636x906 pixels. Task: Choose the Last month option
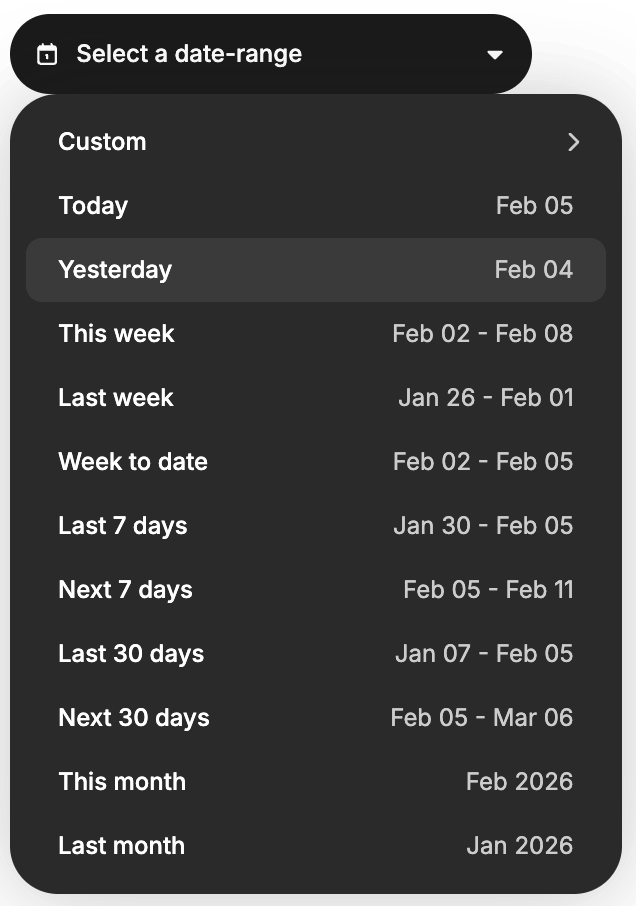[122, 846]
